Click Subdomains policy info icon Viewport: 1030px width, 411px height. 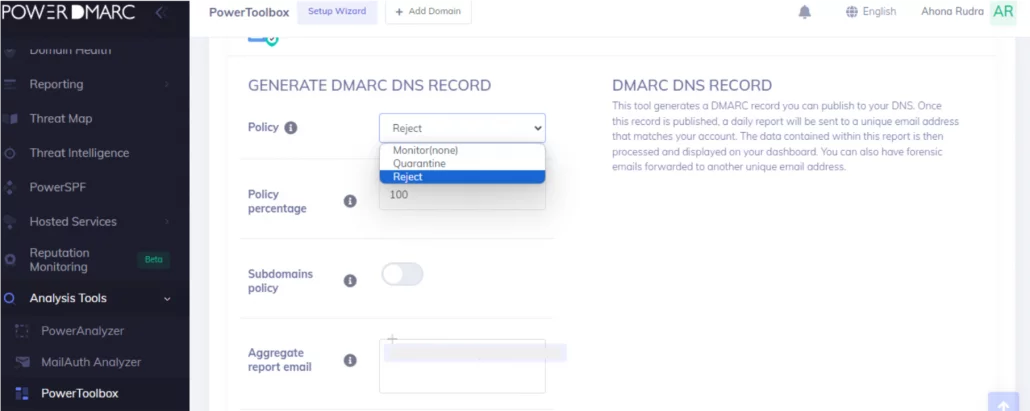click(350, 281)
